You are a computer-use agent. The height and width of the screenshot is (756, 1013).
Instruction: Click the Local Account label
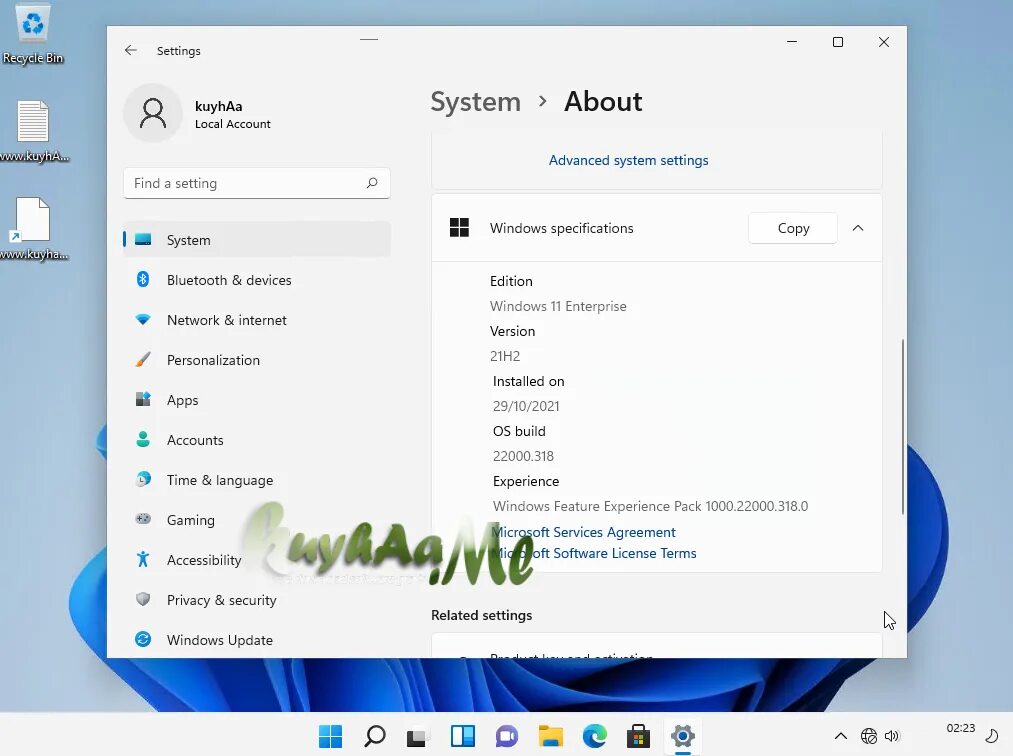(233, 124)
